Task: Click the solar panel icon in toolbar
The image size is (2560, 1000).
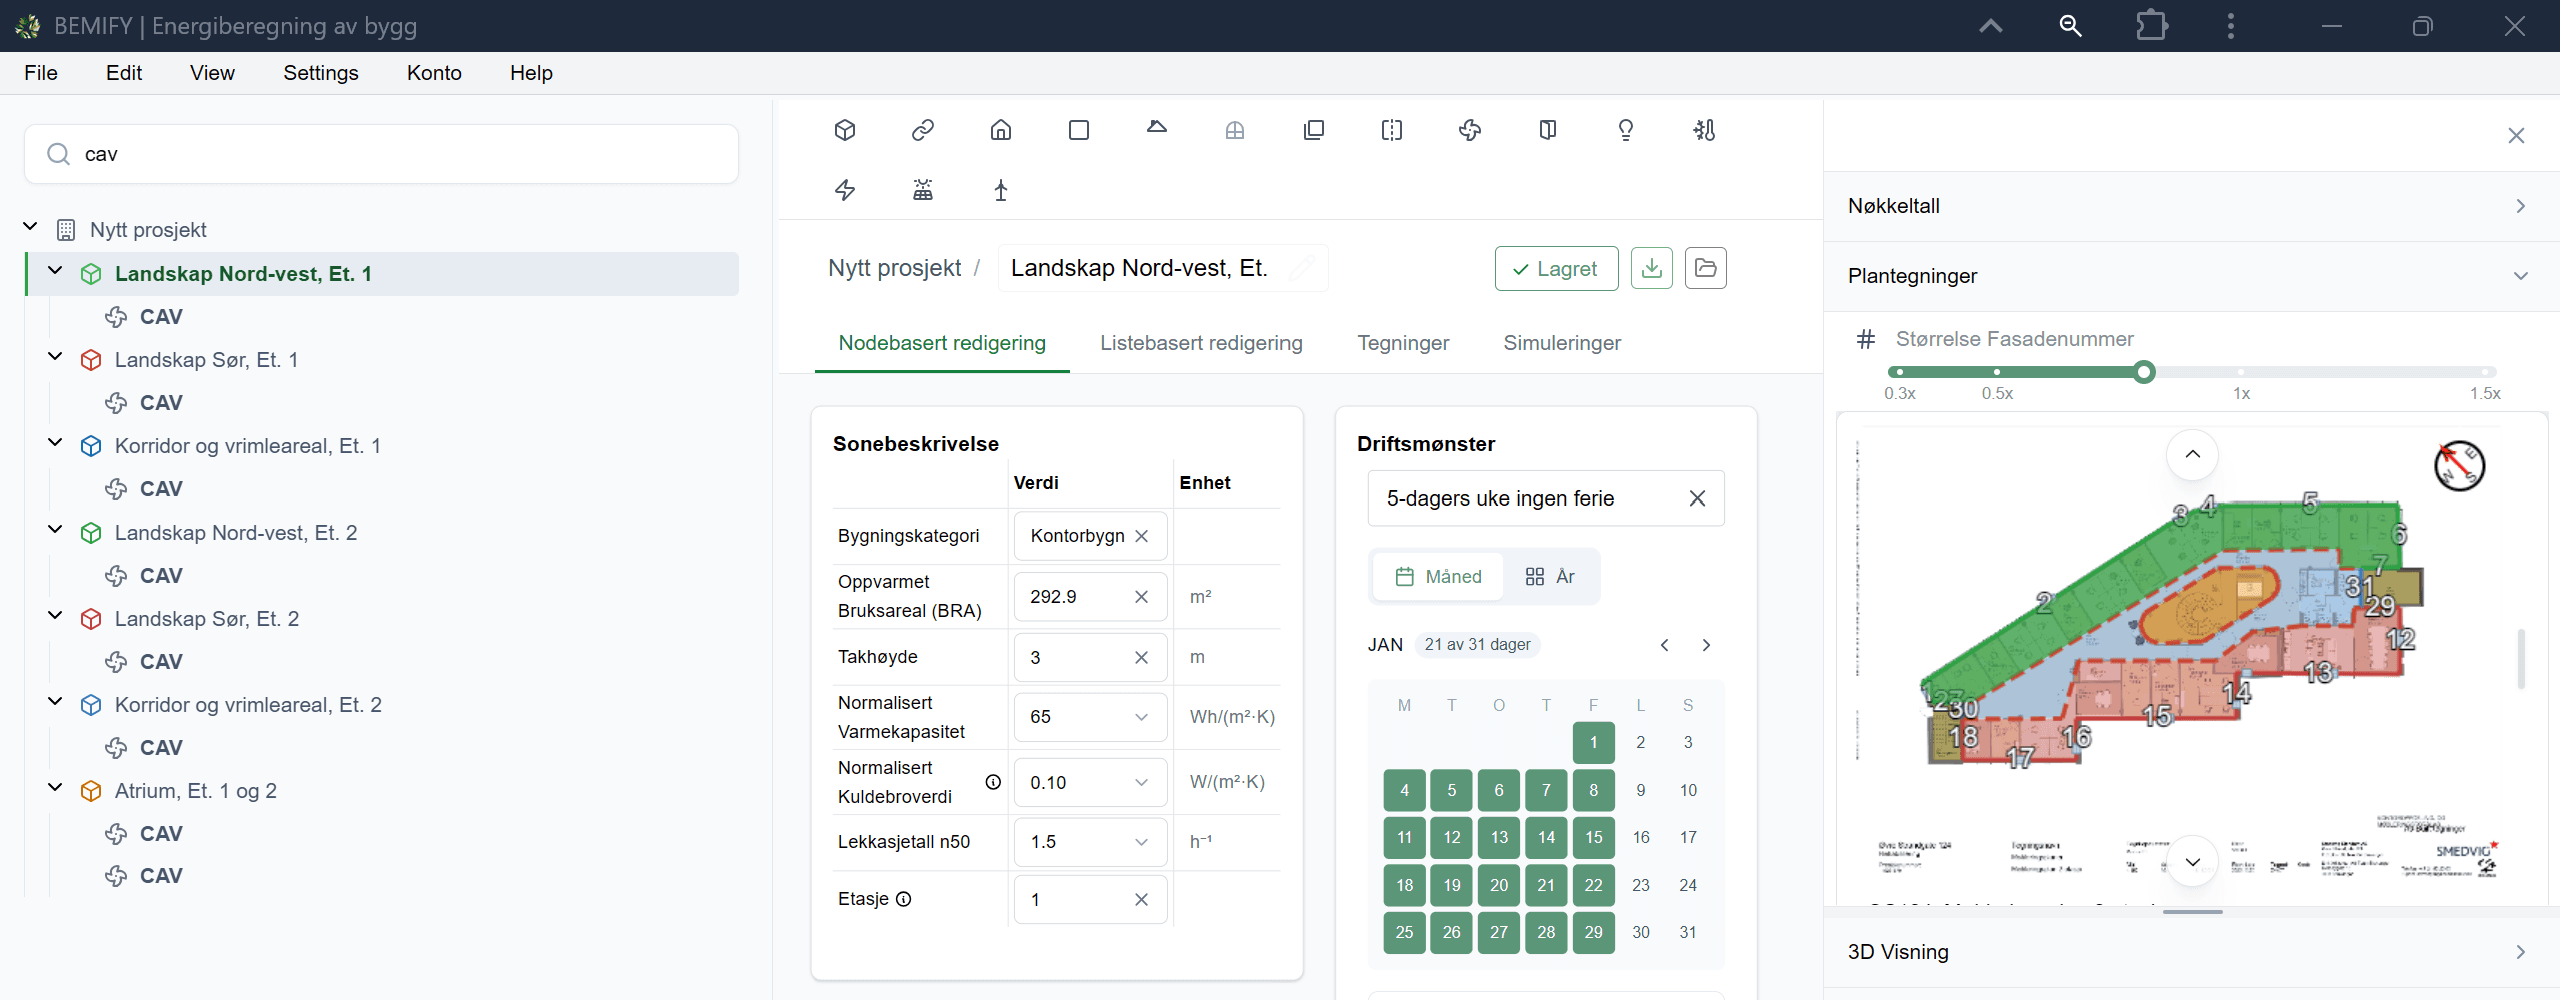Action: pos(923,190)
